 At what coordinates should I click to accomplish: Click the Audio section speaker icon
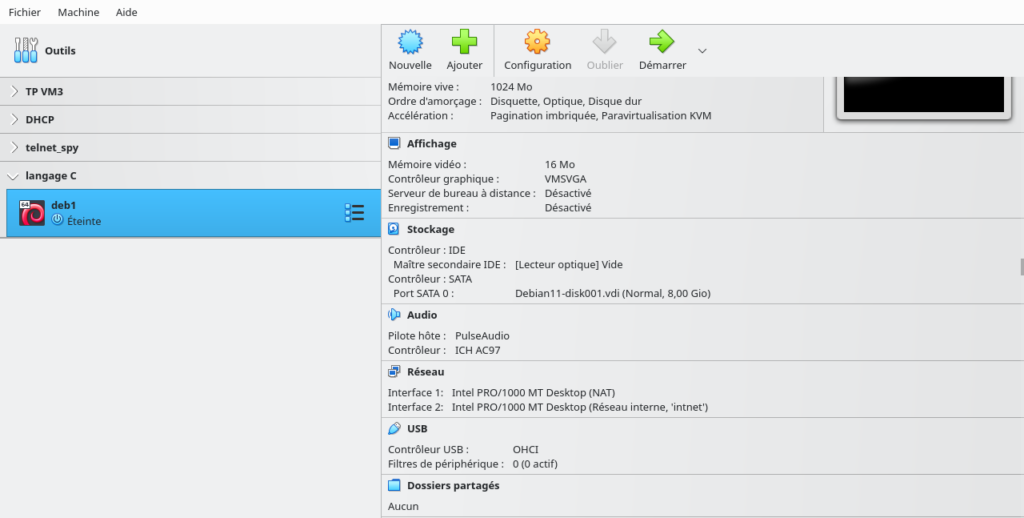pos(394,315)
